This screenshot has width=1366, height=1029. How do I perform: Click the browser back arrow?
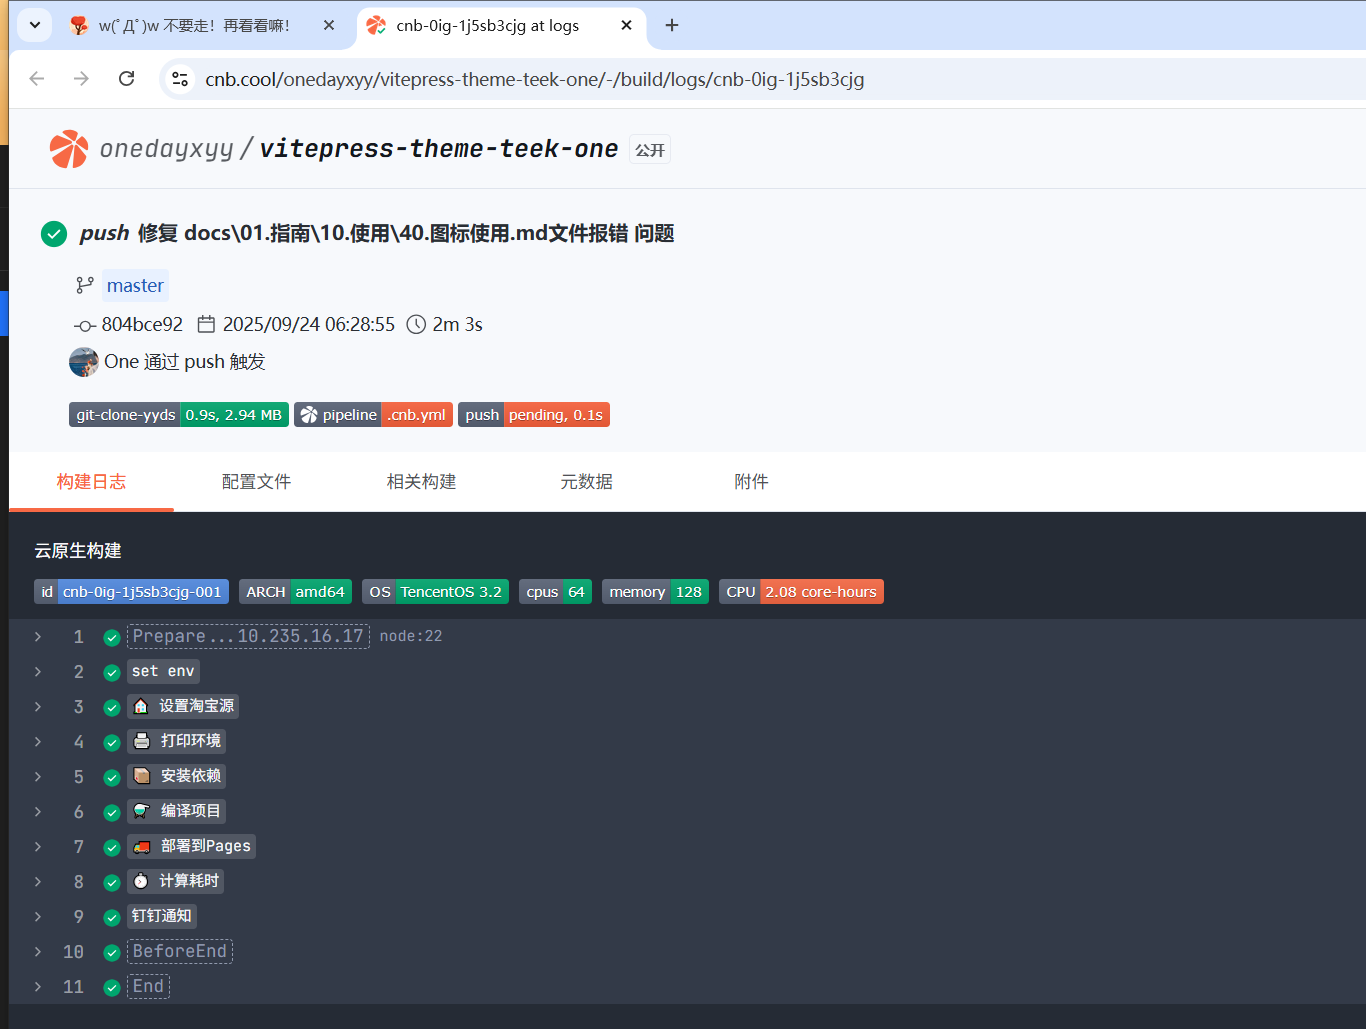click(x=37, y=79)
